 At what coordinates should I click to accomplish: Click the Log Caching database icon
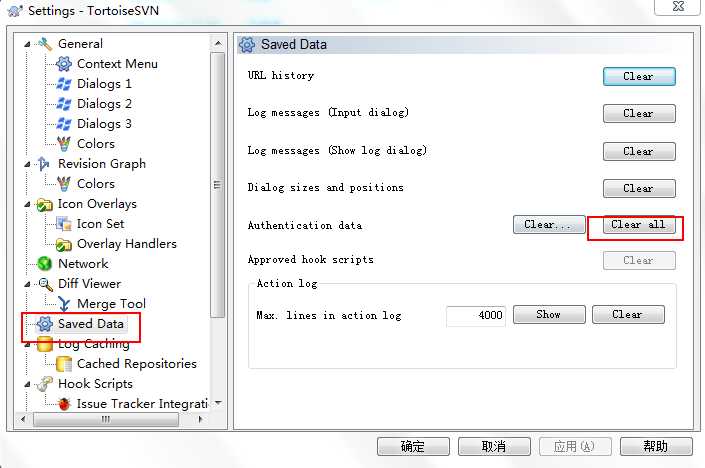pyautogui.click(x=45, y=344)
